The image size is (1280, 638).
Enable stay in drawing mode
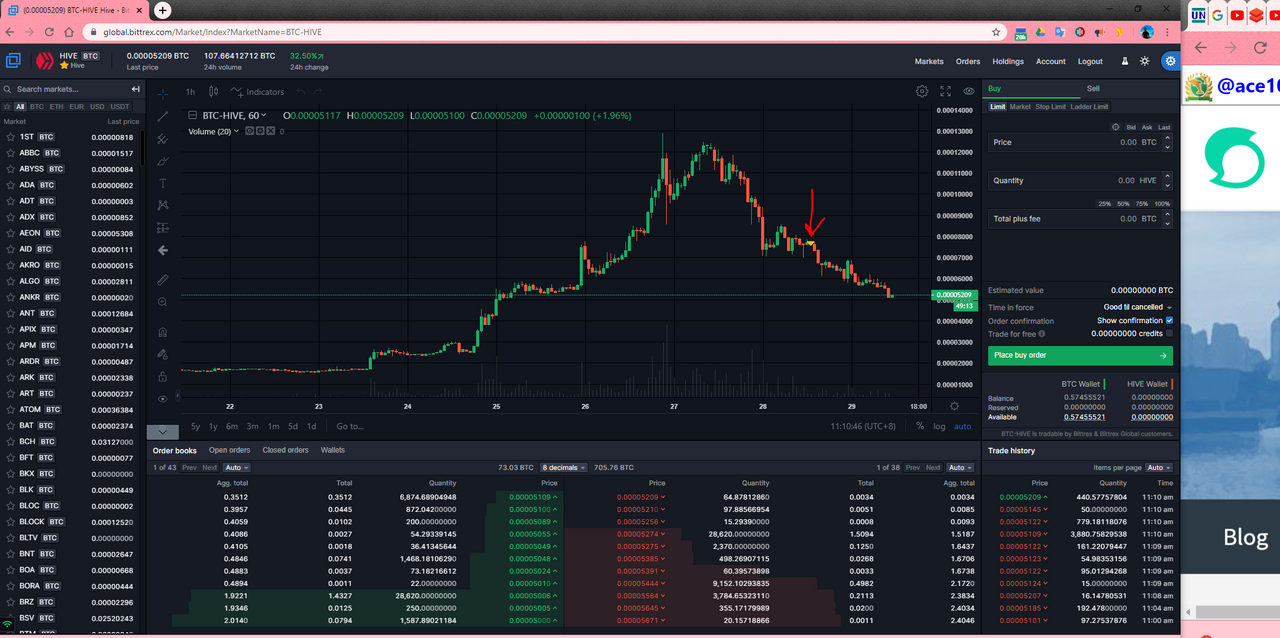point(162,354)
